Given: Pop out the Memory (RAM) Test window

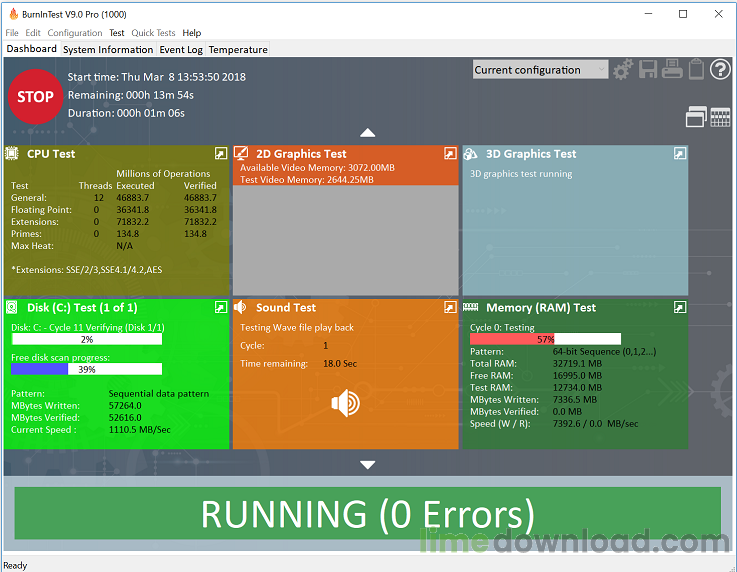Looking at the screenshot, I should tap(680, 307).
